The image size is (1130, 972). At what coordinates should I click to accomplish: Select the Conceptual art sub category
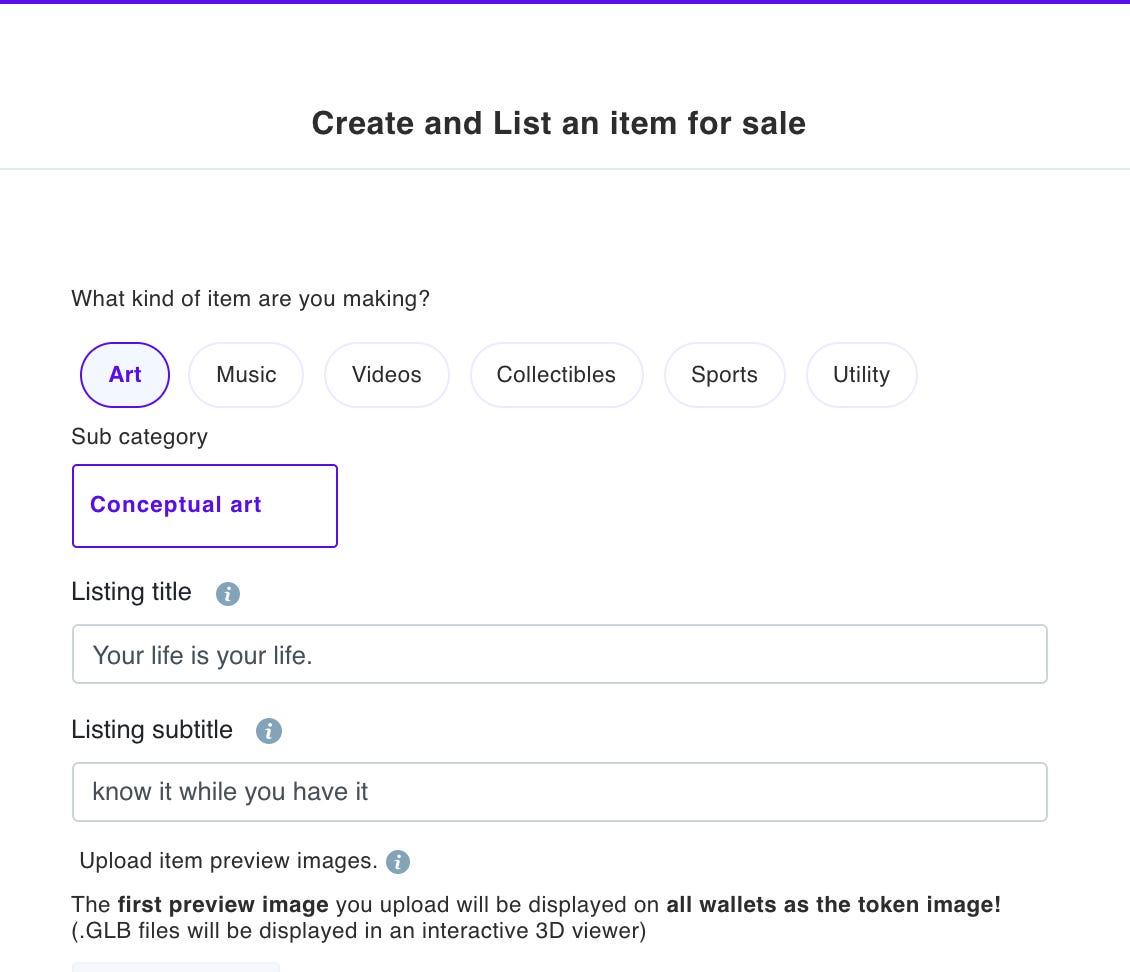pyautogui.click(x=205, y=506)
